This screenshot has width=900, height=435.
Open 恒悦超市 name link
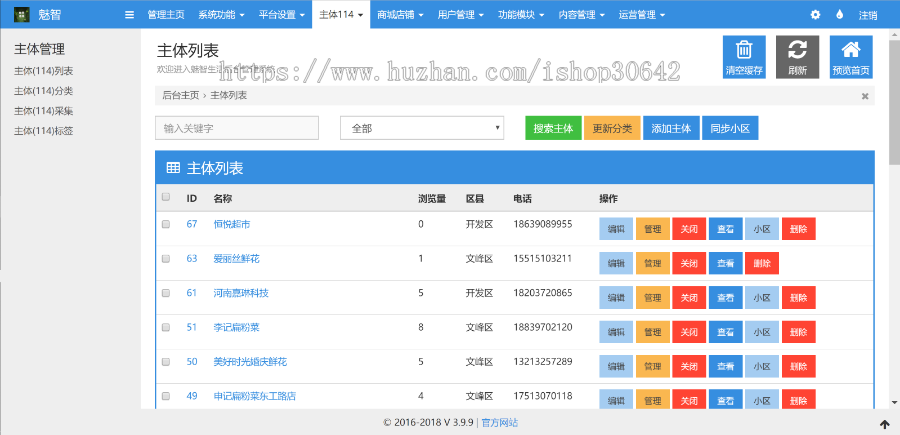(232, 224)
